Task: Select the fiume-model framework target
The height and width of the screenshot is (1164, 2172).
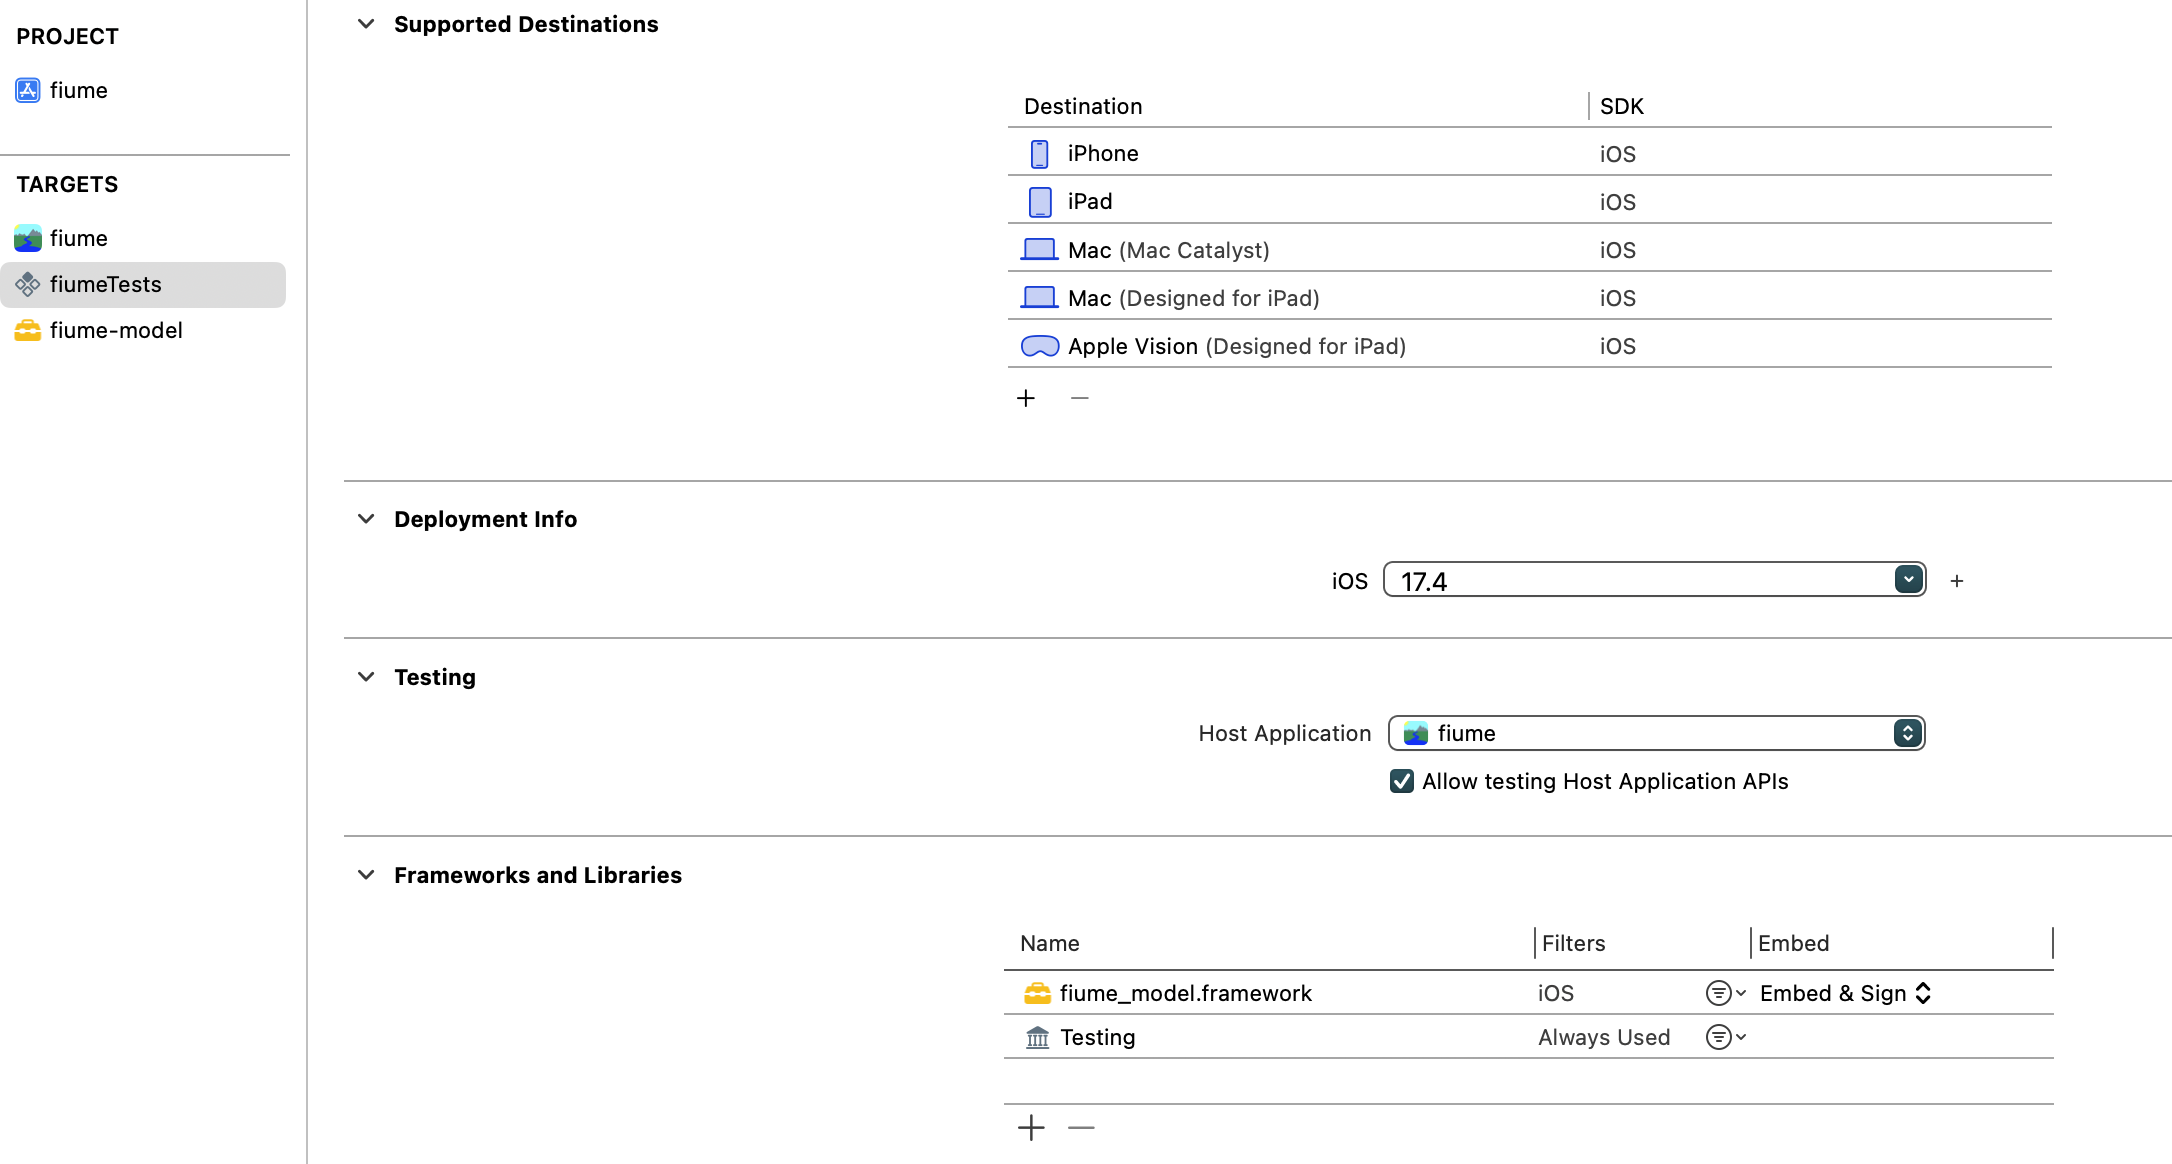Action: 144,330
